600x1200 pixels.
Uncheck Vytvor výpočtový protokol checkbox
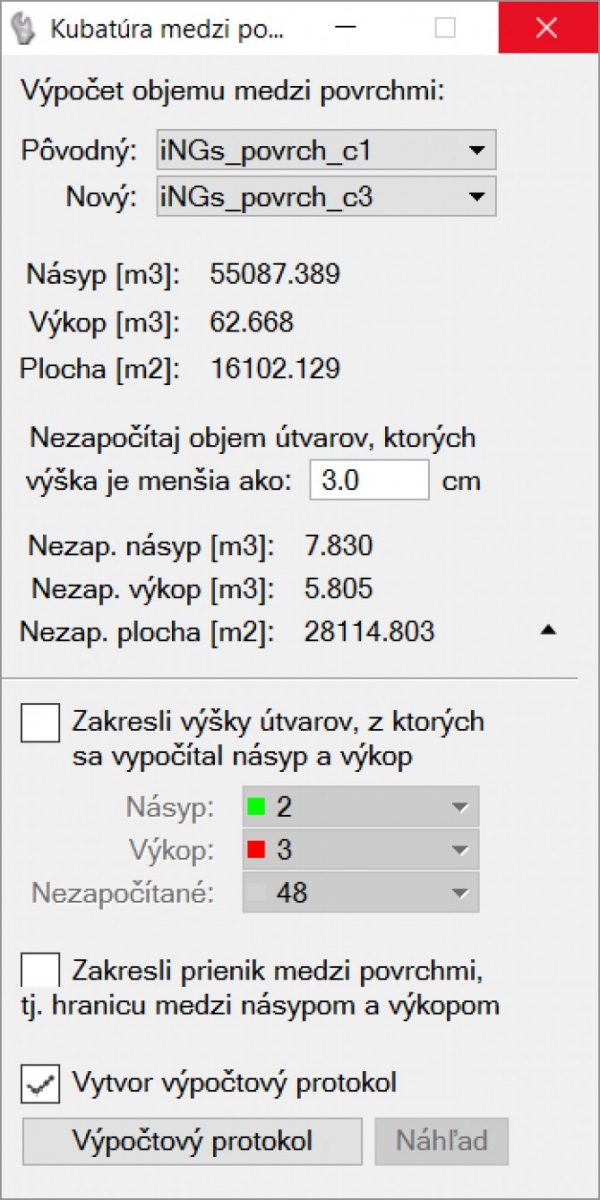40,1084
